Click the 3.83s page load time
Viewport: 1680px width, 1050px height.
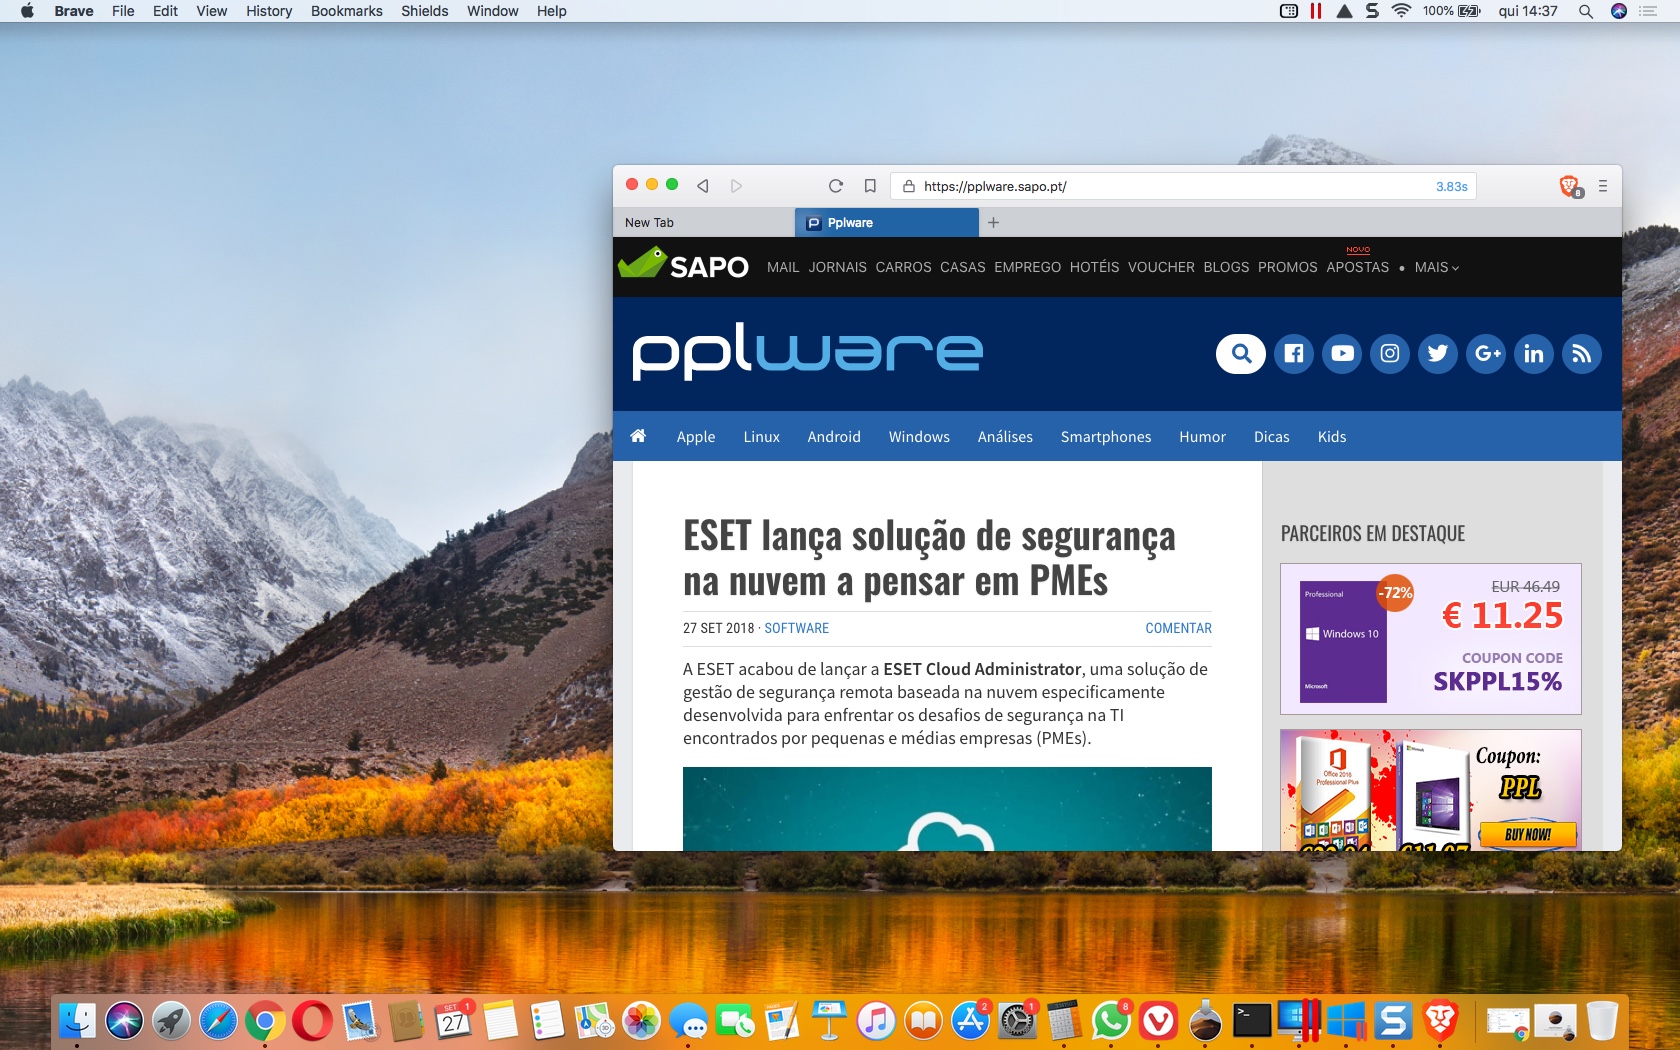coord(1452,187)
